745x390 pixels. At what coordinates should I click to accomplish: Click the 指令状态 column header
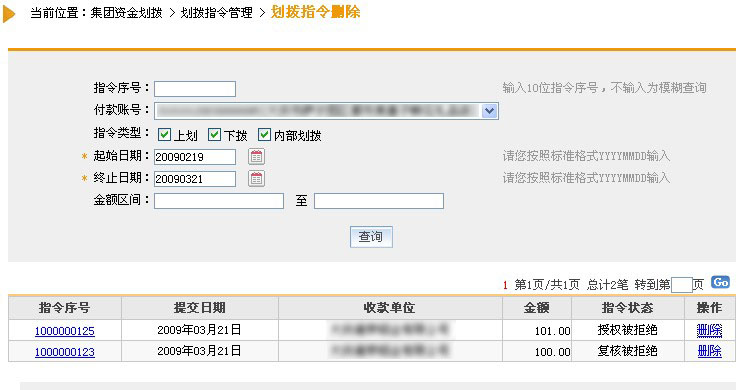(x=627, y=308)
